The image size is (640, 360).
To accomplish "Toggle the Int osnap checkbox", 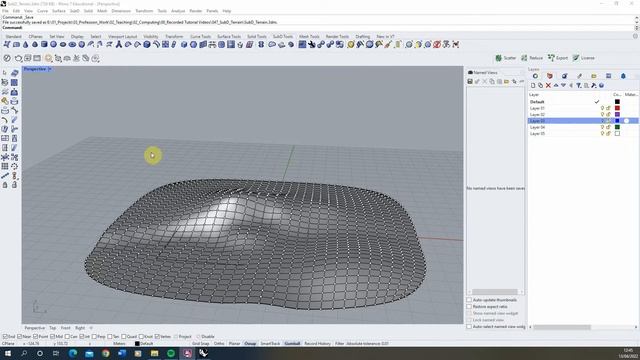I will [x=82, y=337].
